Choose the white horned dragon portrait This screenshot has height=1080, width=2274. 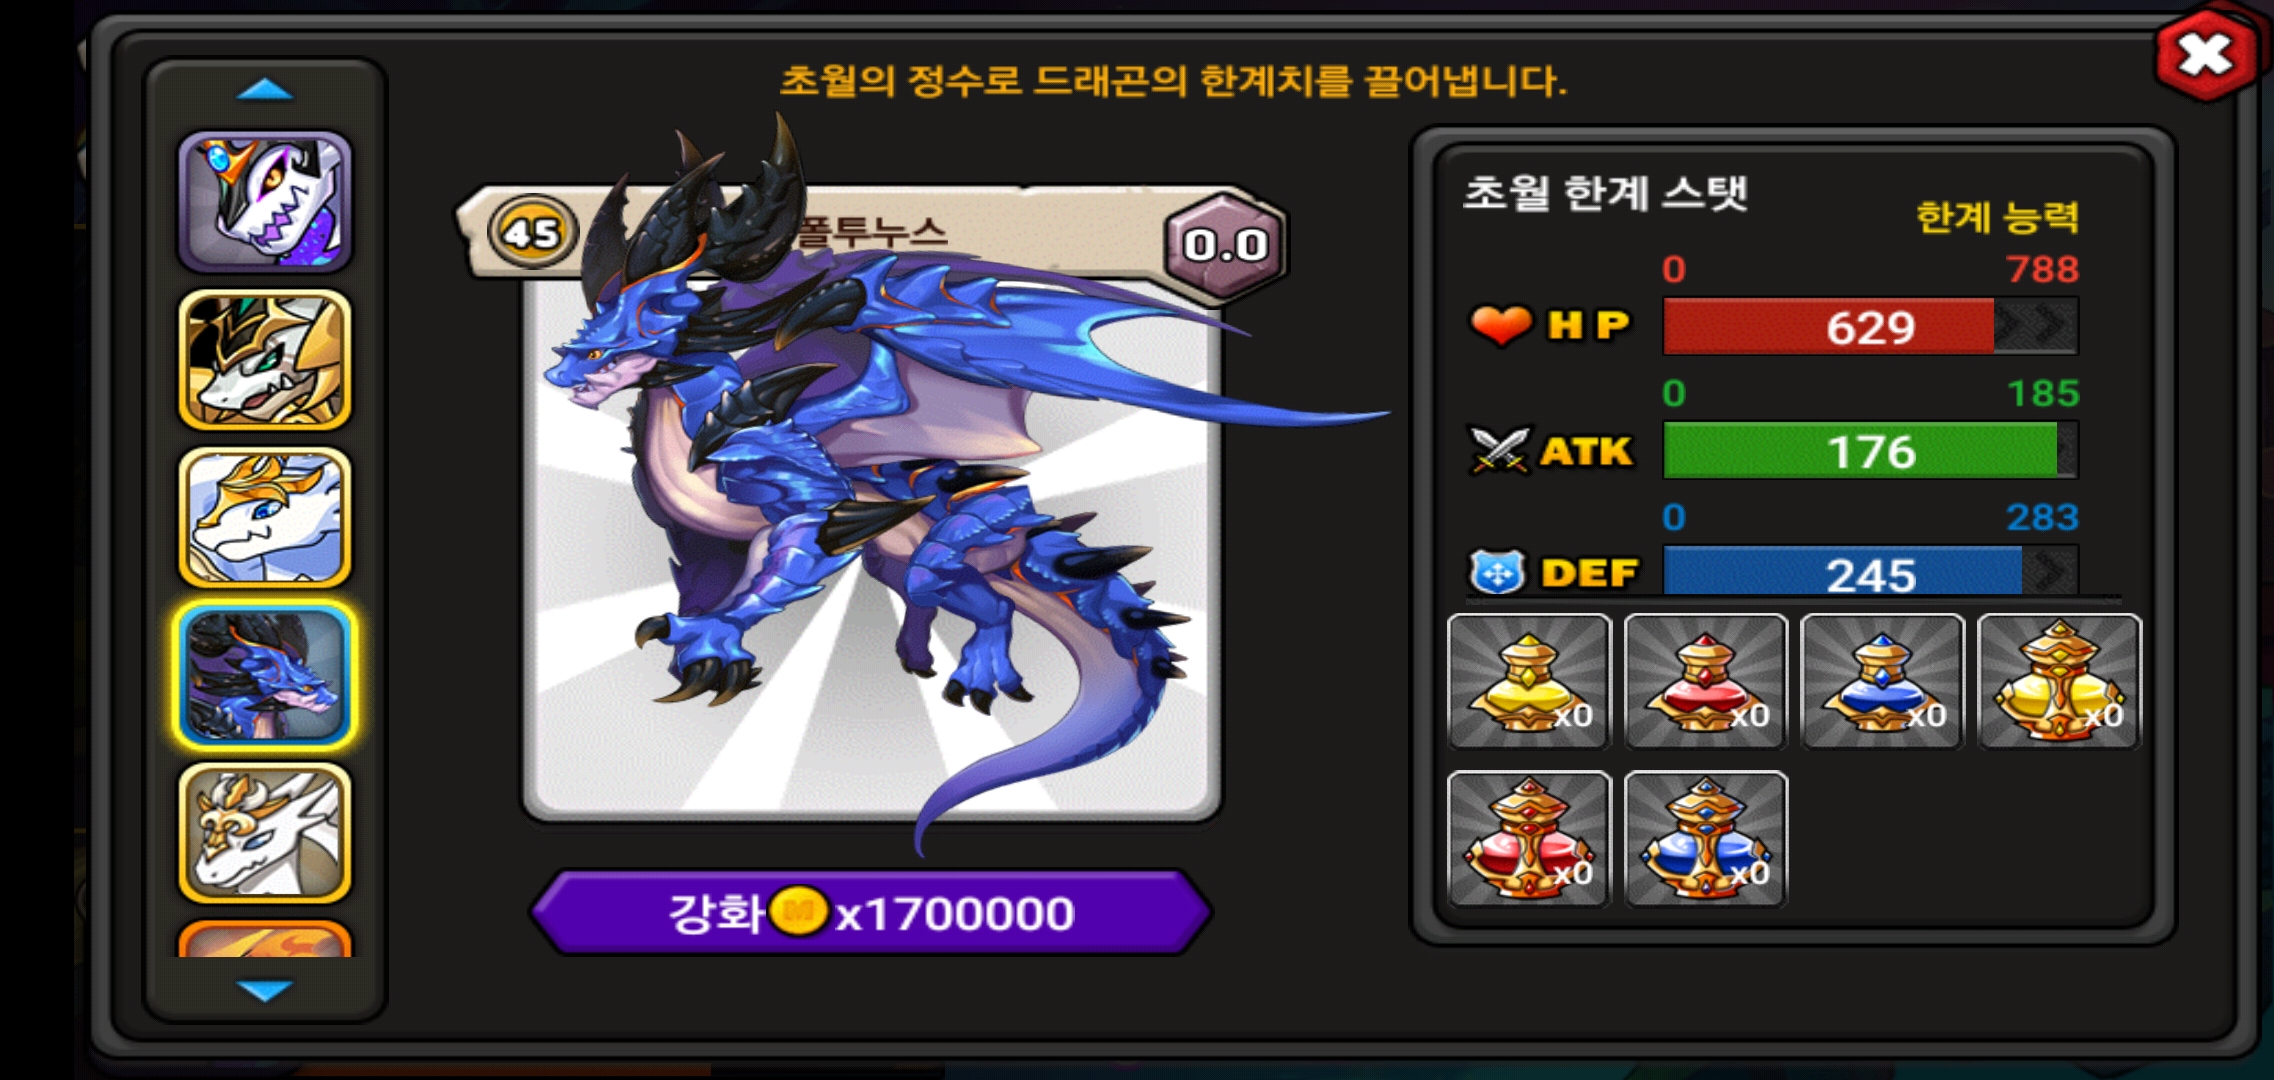pyautogui.click(x=265, y=833)
